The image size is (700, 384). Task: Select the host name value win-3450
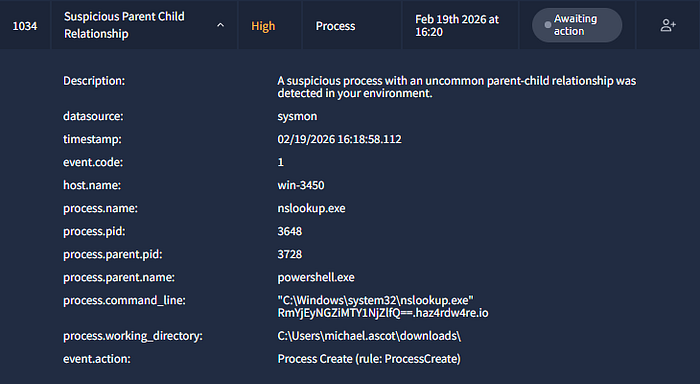301,185
